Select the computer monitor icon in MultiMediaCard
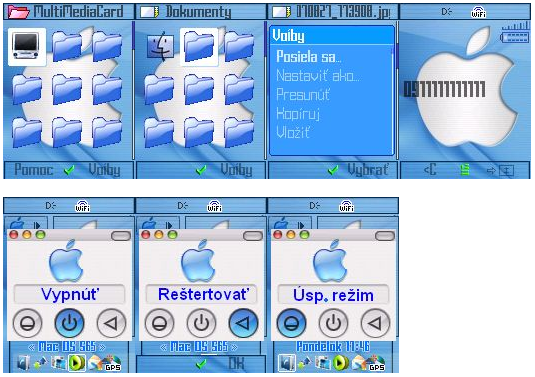This screenshot has width=535, height=377. click(x=27, y=47)
